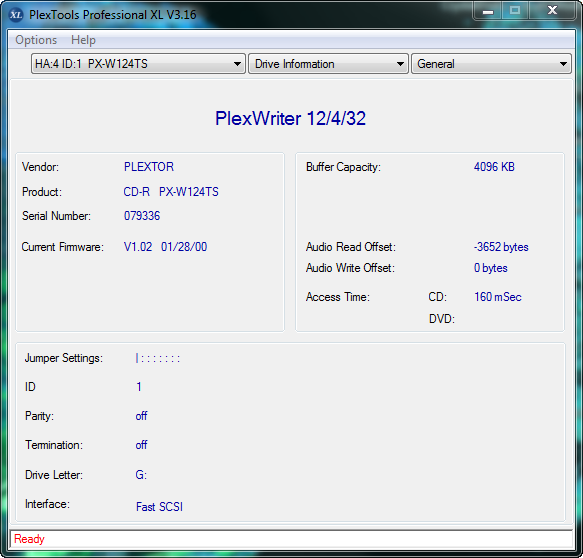
Task: Click the Product: label
Action: click(42, 192)
